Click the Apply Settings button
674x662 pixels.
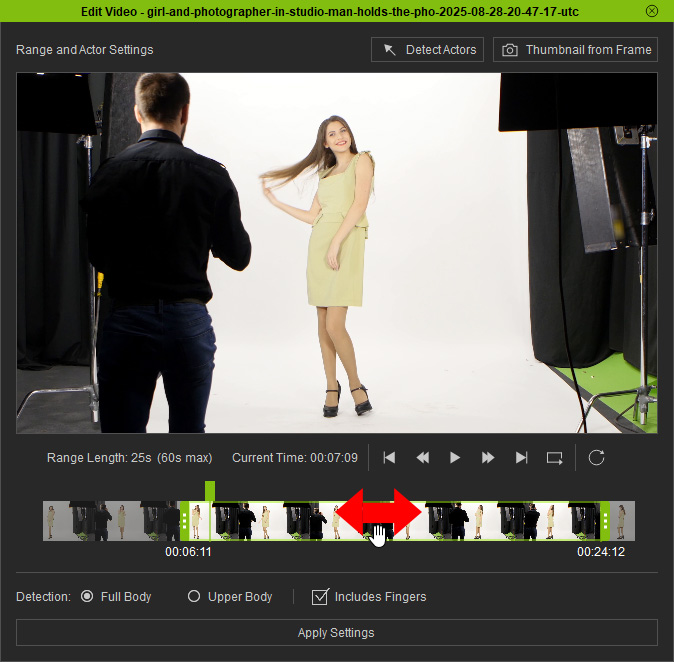(x=337, y=633)
